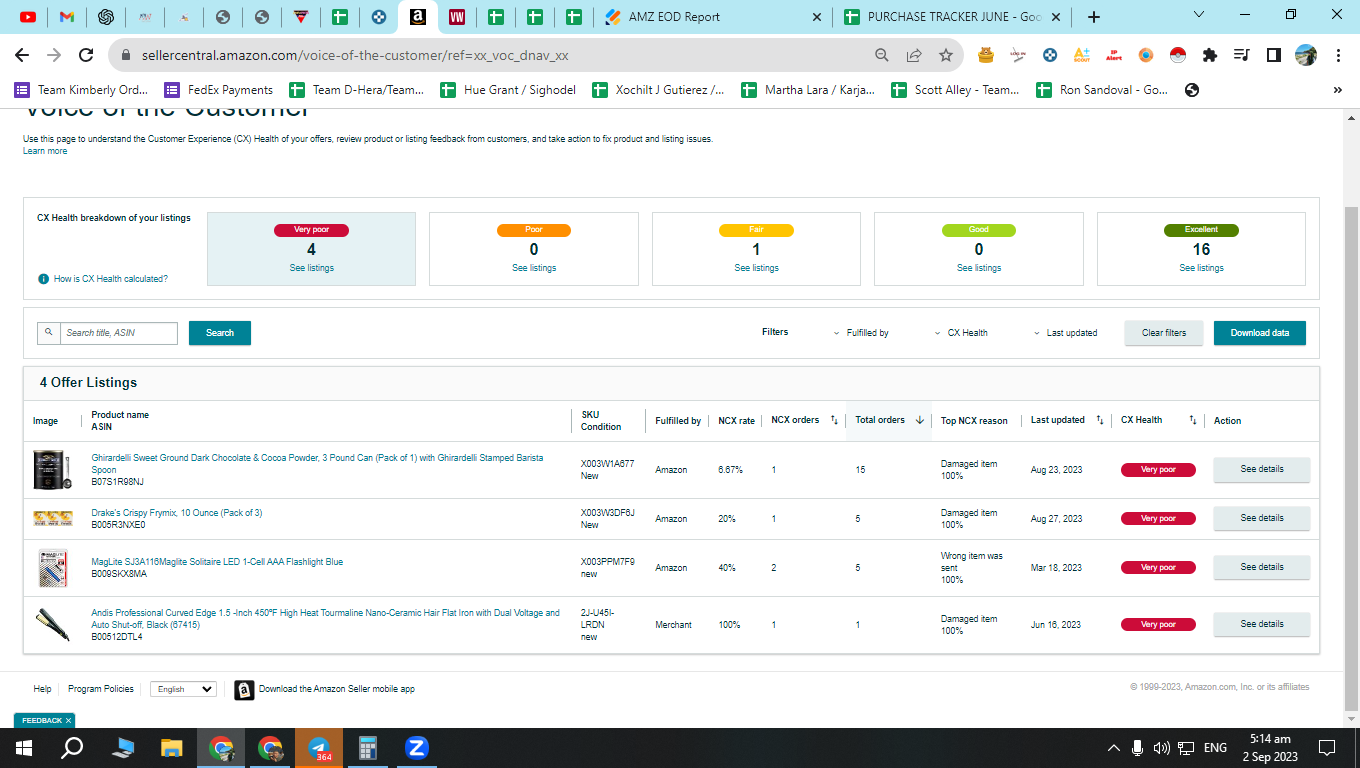
Task: Focus the Search title, ASIN field
Action: coord(118,333)
